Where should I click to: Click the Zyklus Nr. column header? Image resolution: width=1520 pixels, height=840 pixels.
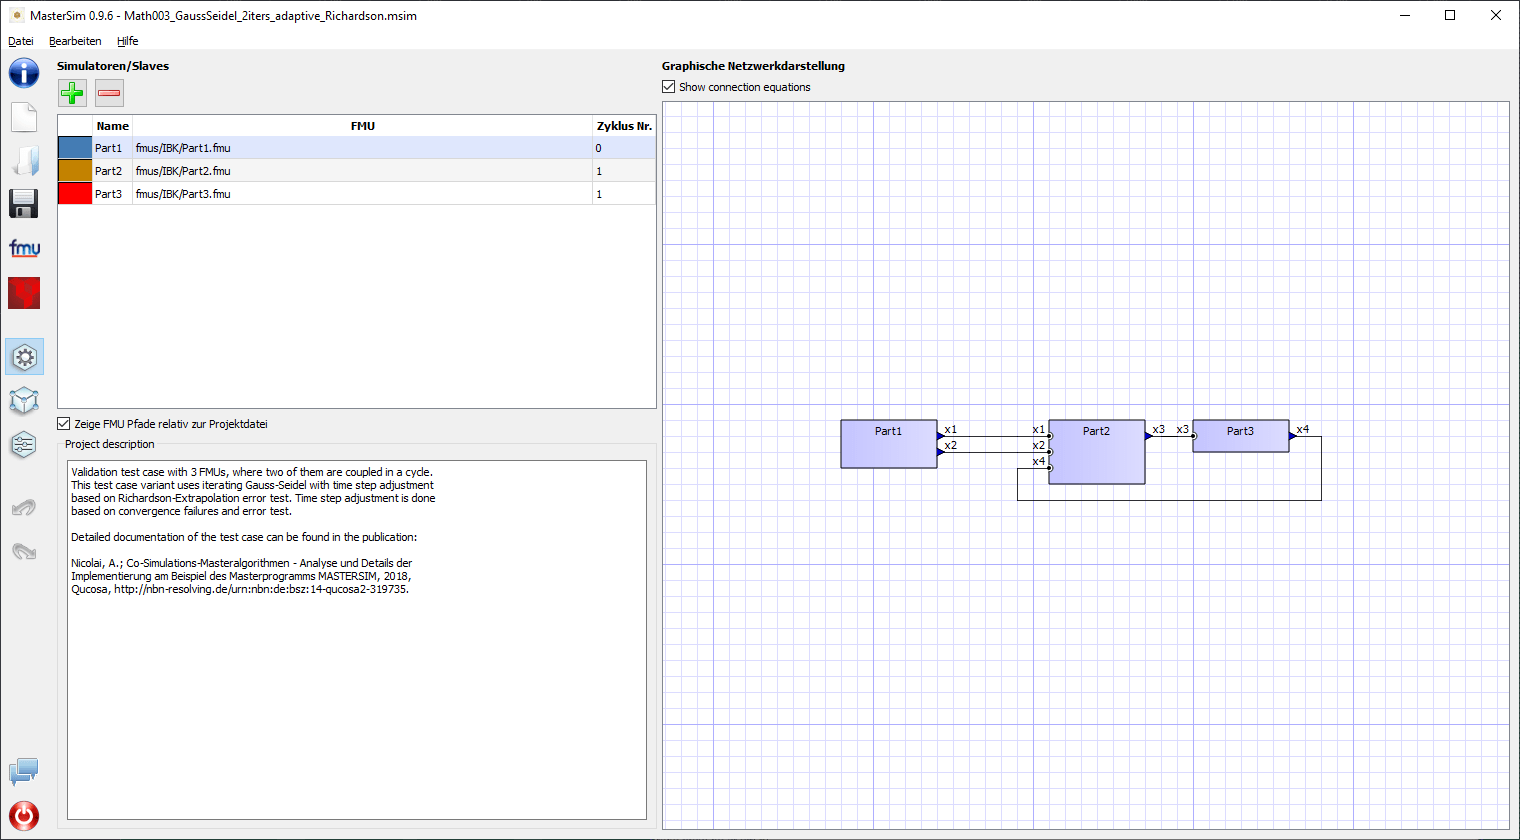[624, 126]
